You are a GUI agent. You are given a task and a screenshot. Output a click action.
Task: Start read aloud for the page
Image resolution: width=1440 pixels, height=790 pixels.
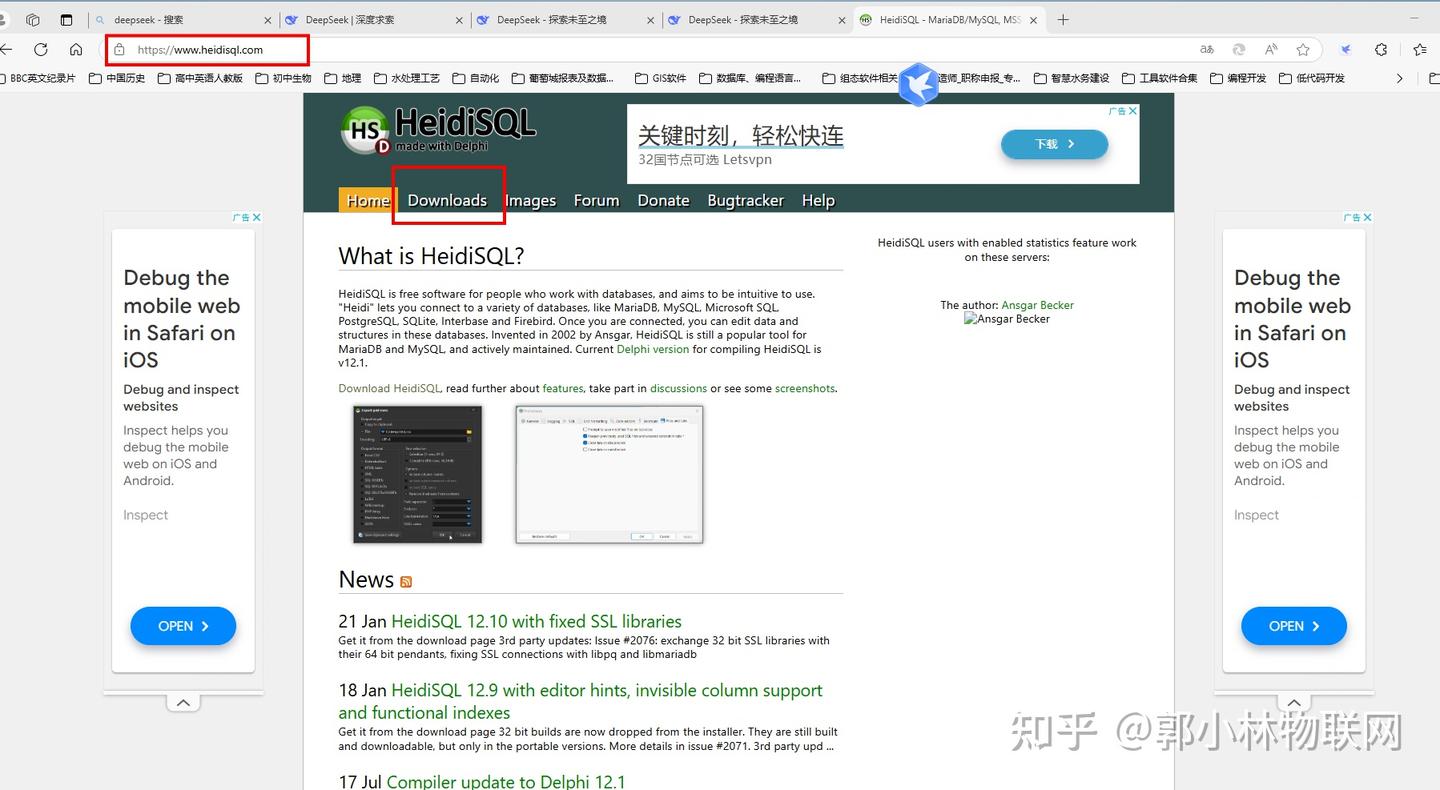[x=1271, y=49]
